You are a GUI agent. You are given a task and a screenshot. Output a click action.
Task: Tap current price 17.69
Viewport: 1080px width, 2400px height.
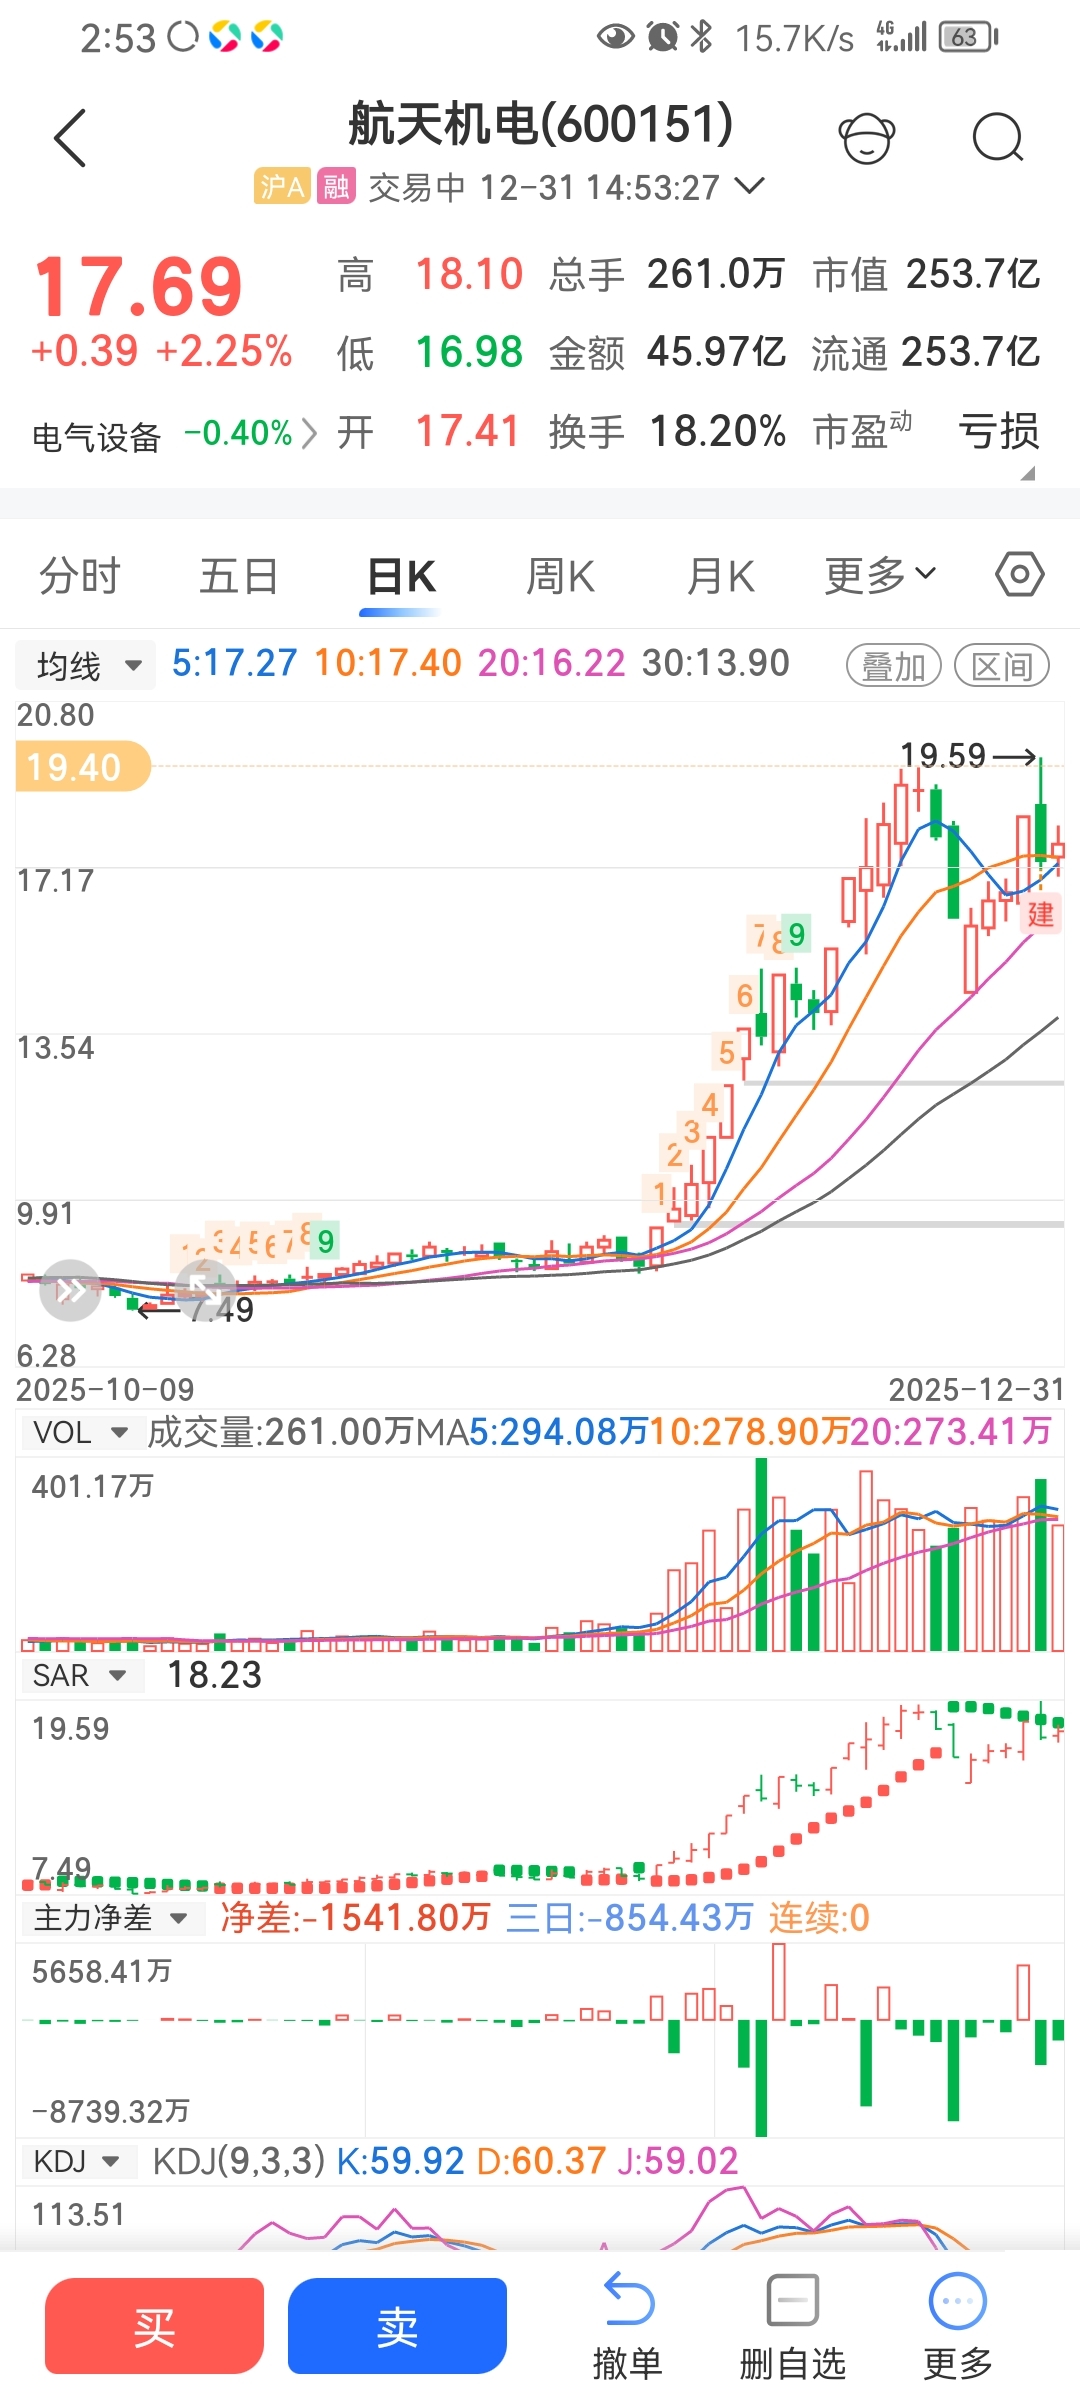pyautogui.click(x=138, y=287)
